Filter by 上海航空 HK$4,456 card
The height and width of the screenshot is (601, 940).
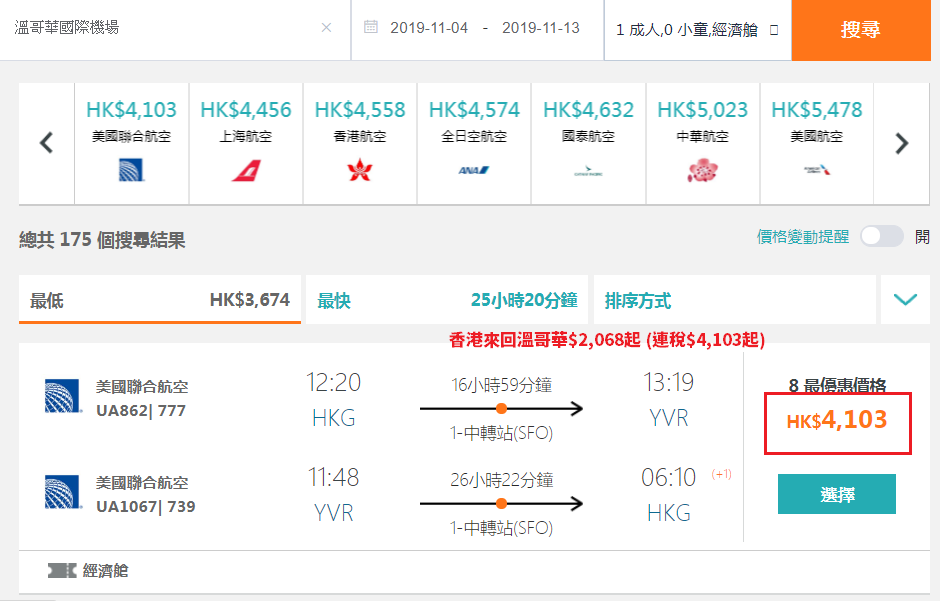tap(246, 143)
